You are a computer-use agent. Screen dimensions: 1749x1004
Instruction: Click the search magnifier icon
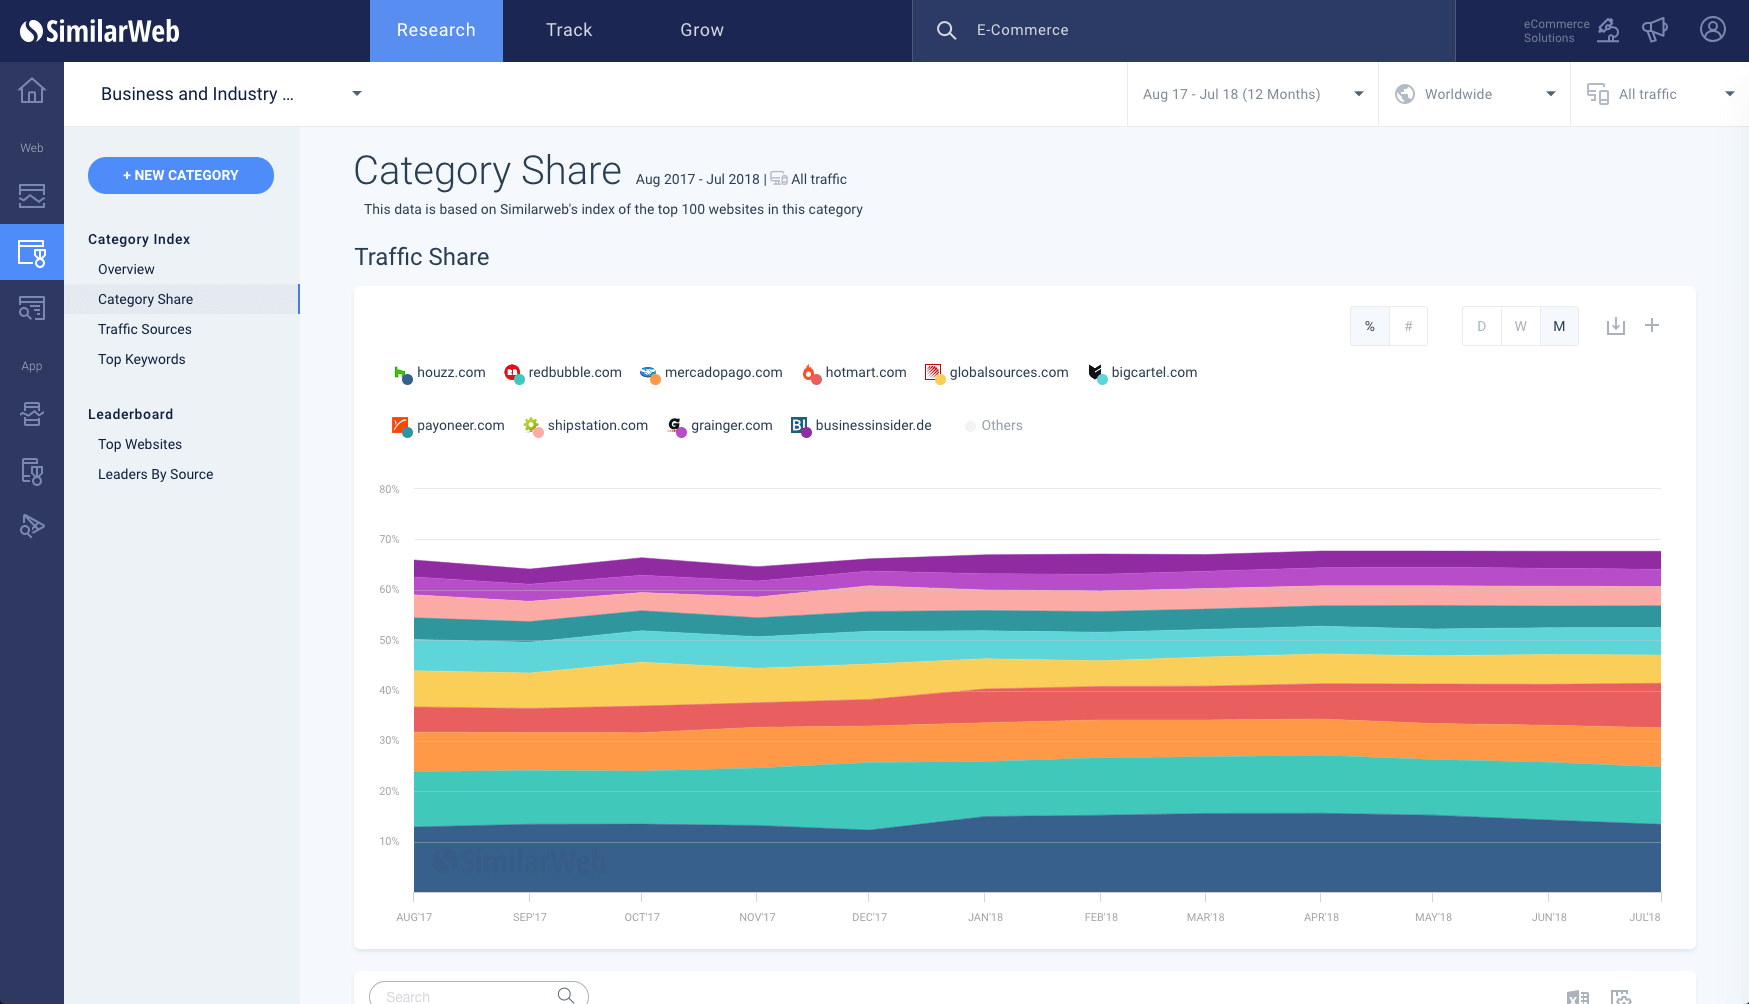point(946,31)
